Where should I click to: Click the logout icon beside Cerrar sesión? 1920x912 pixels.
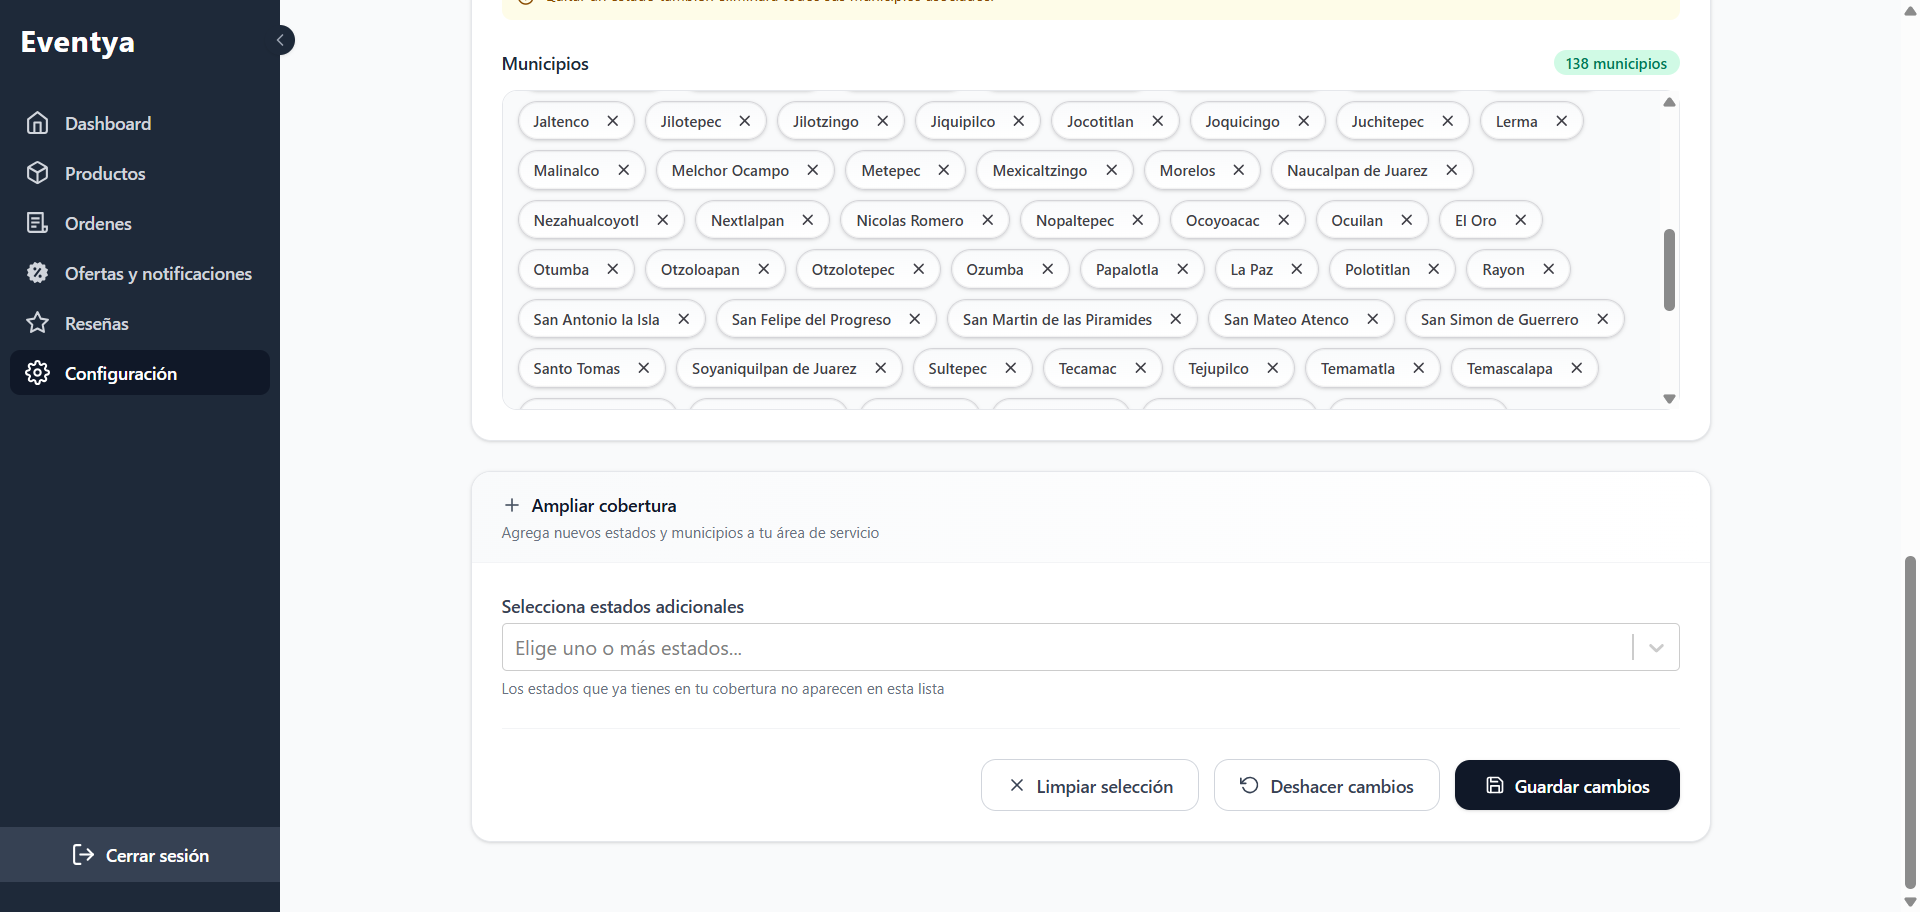84,855
